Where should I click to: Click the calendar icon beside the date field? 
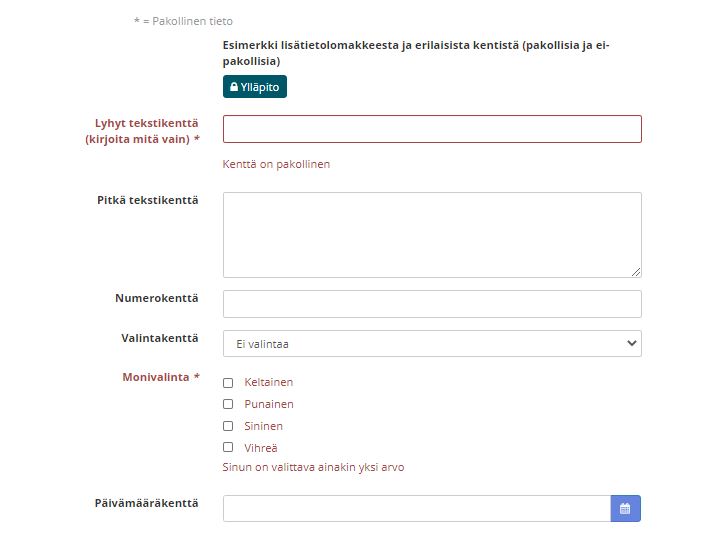[625, 509]
